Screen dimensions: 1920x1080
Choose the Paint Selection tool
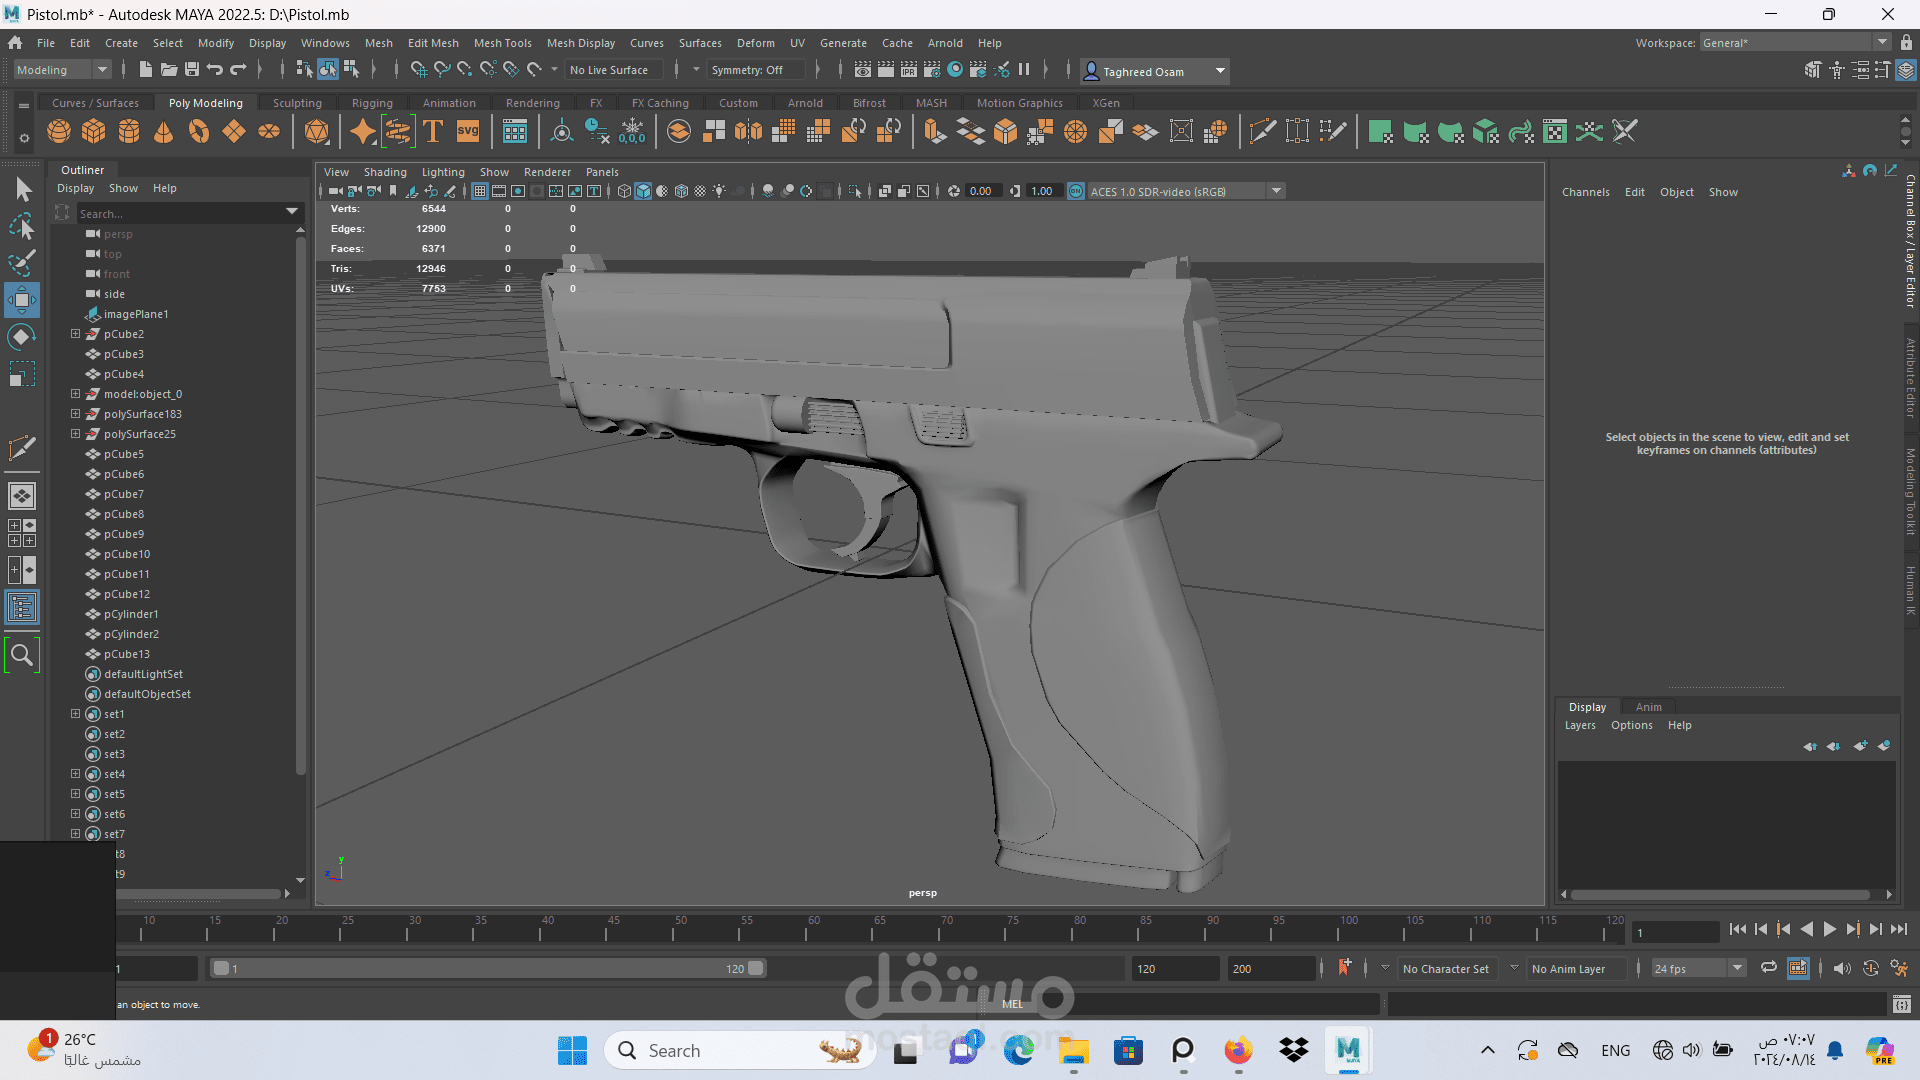[22, 264]
